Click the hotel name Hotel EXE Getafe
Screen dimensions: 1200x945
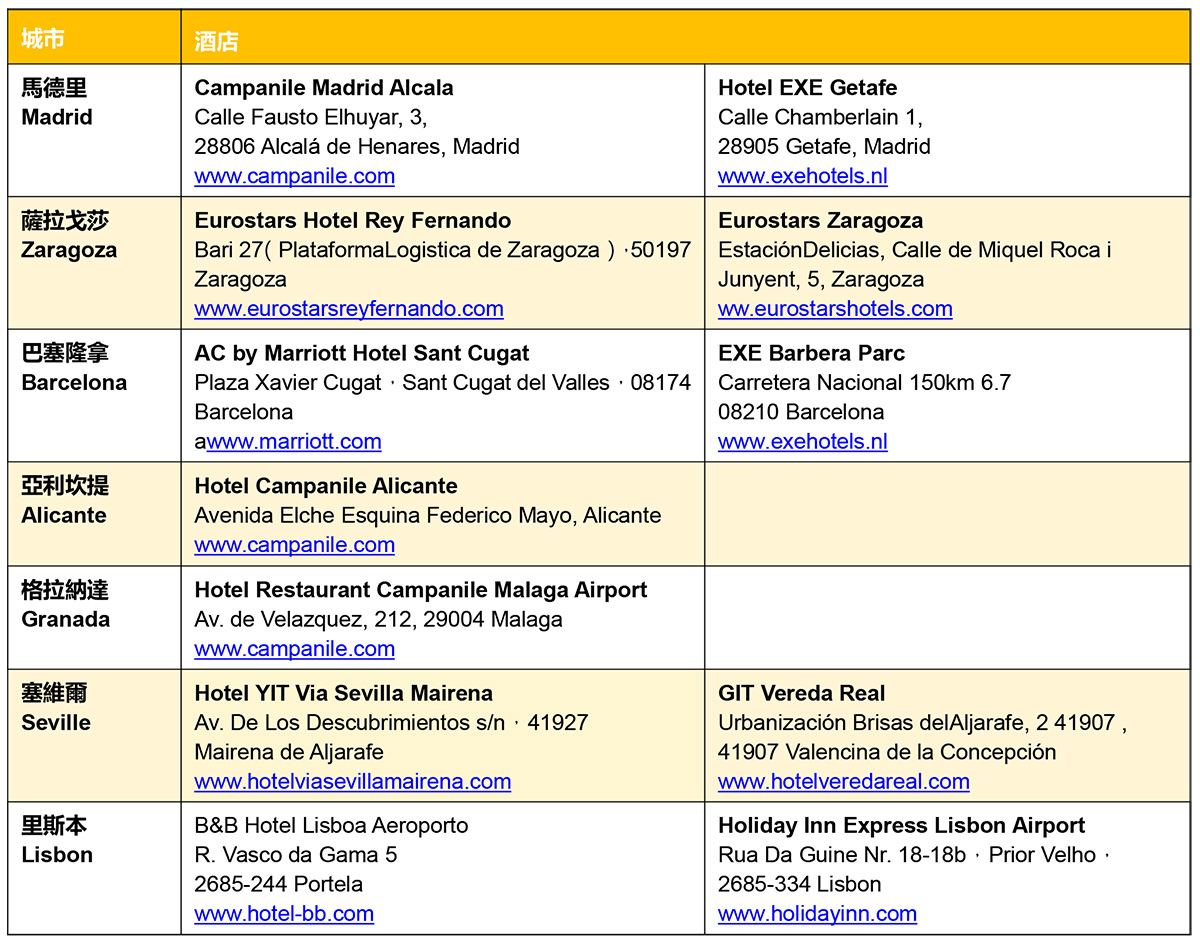808,88
